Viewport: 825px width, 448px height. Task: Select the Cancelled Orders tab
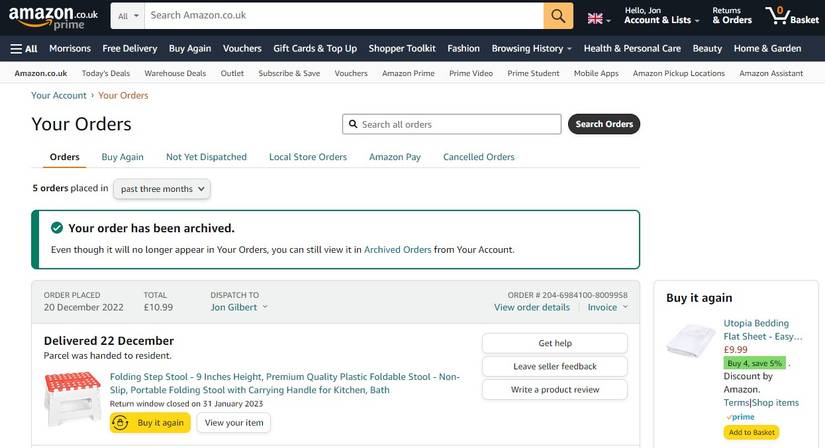tap(478, 157)
